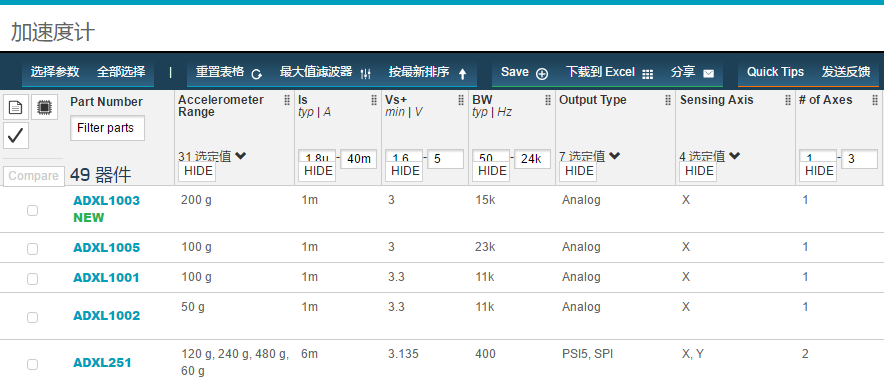Image resolution: width=884 pixels, height=380 pixels.
Task: Hide the Vs+ column
Action: 405,171
